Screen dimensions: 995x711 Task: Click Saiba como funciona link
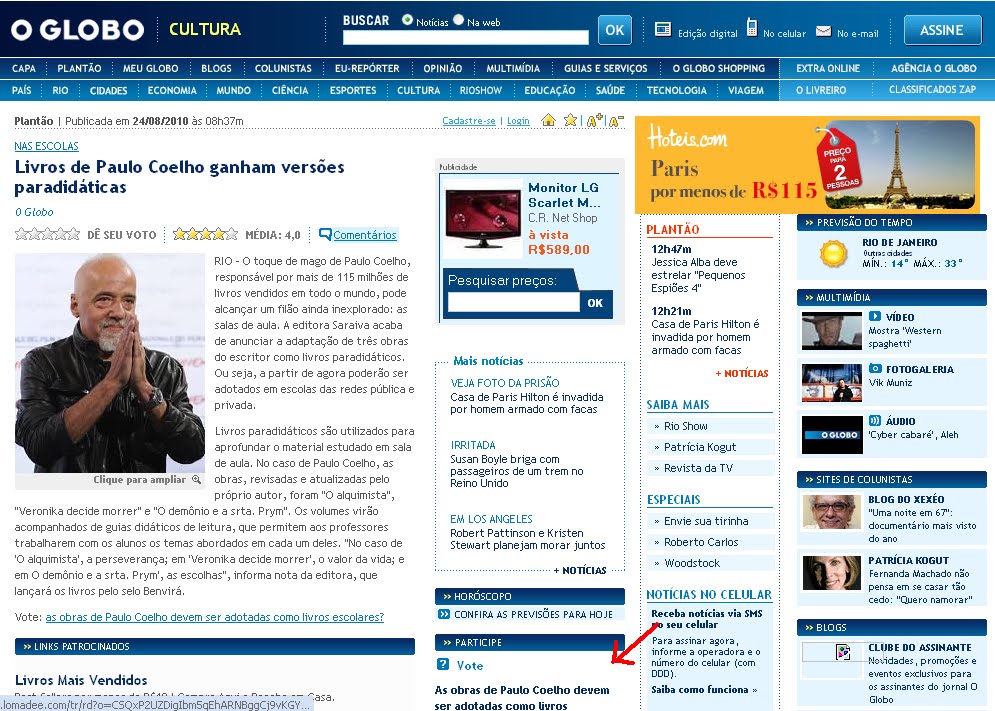[x=704, y=689]
